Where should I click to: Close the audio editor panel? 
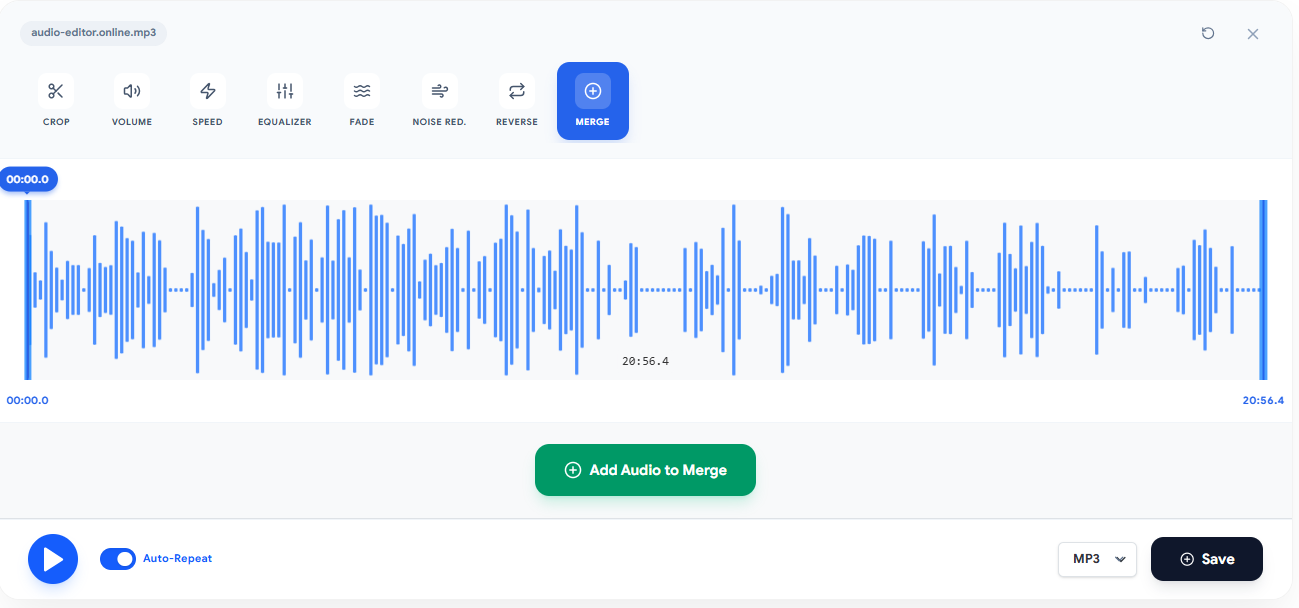1253,34
